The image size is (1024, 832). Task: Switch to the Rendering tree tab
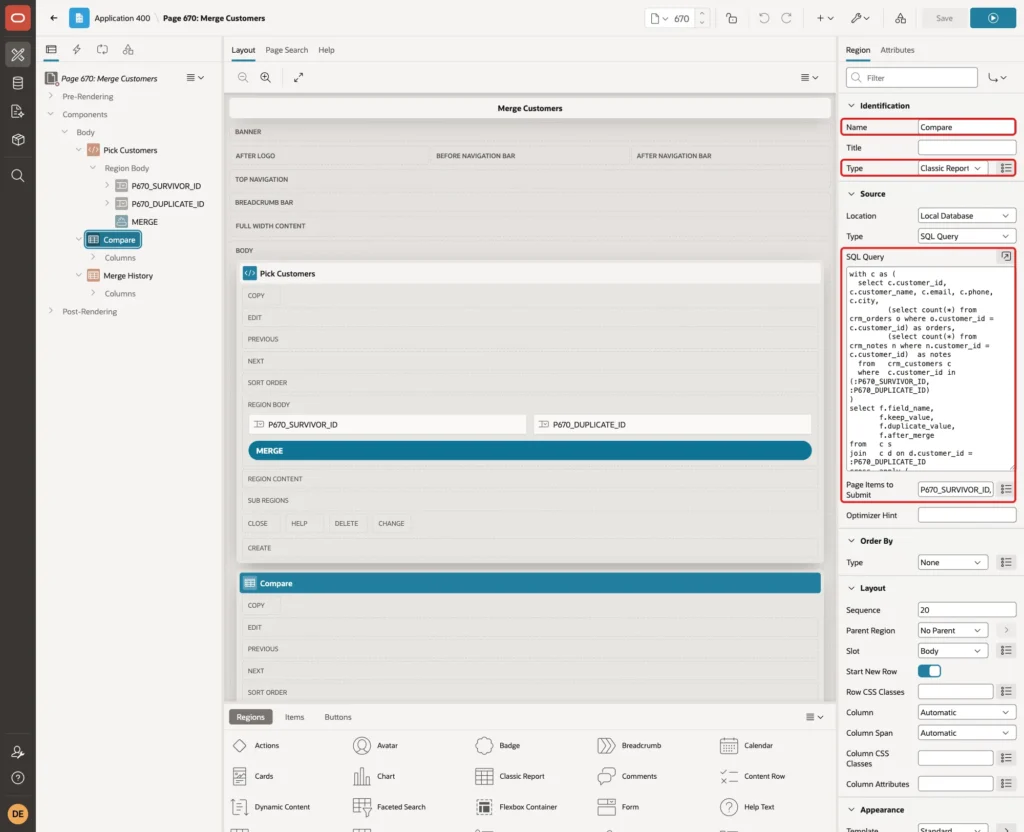(x=51, y=50)
